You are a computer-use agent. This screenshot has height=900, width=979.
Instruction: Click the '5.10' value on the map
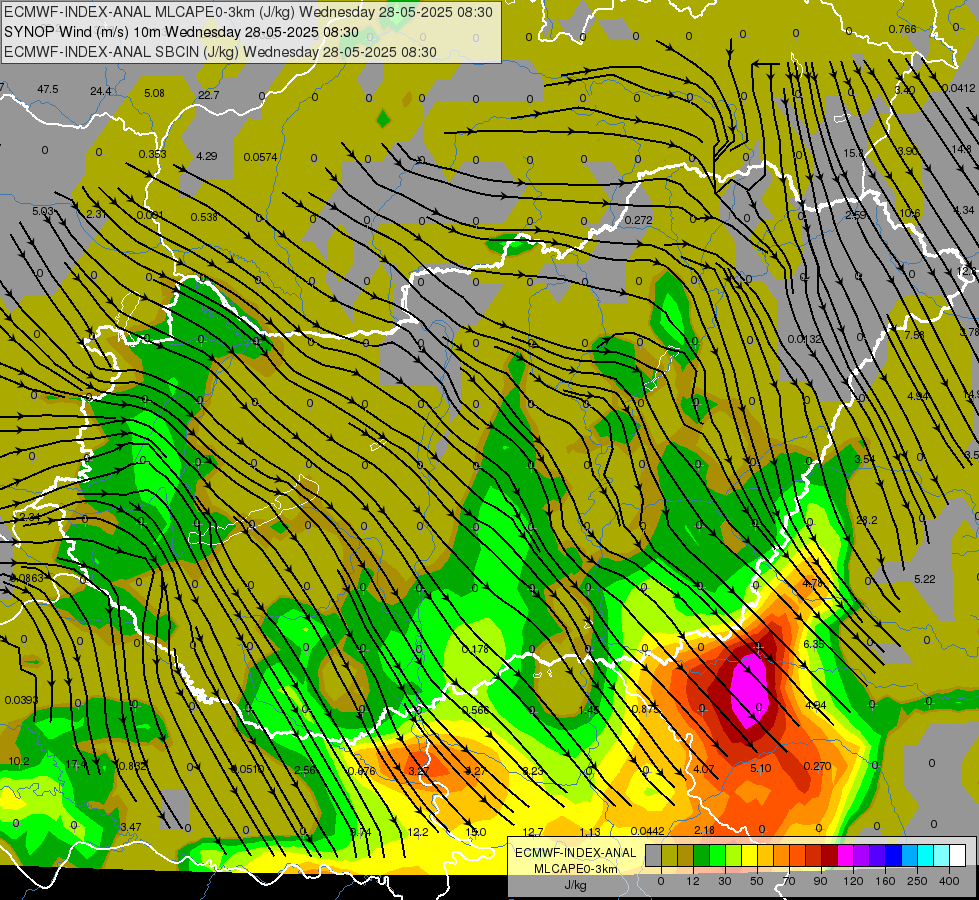(x=760, y=768)
